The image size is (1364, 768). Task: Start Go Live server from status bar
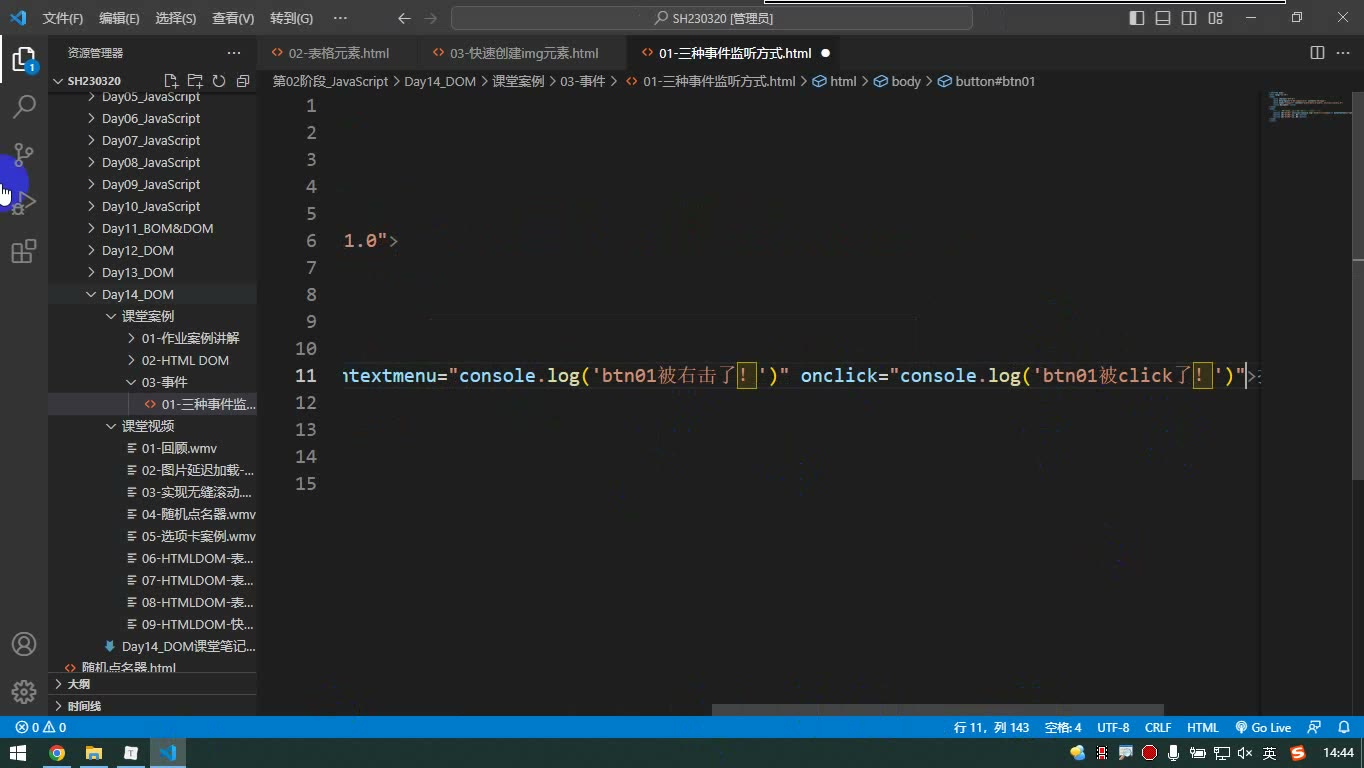pos(1263,728)
